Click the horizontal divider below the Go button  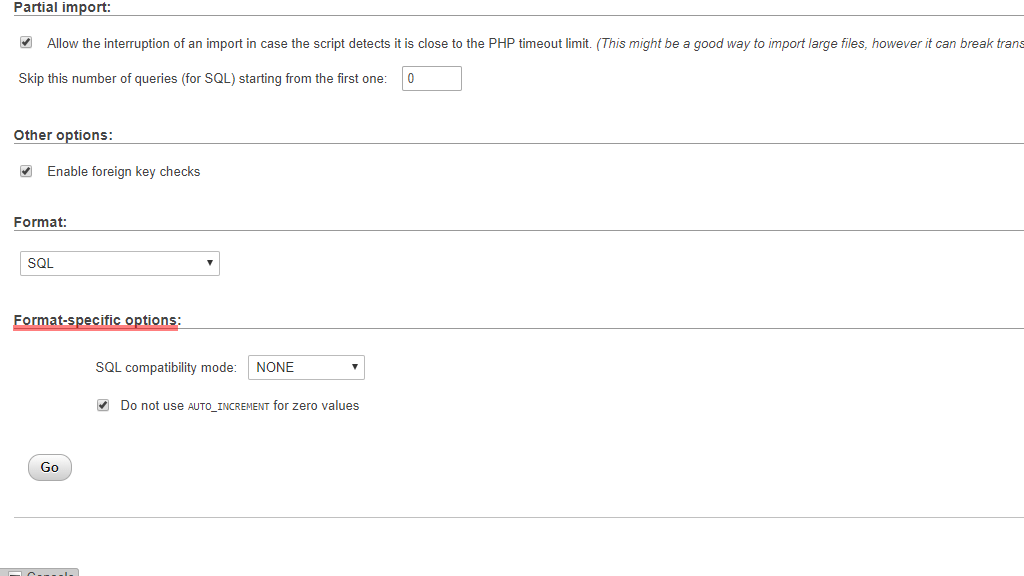[x=518, y=517]
